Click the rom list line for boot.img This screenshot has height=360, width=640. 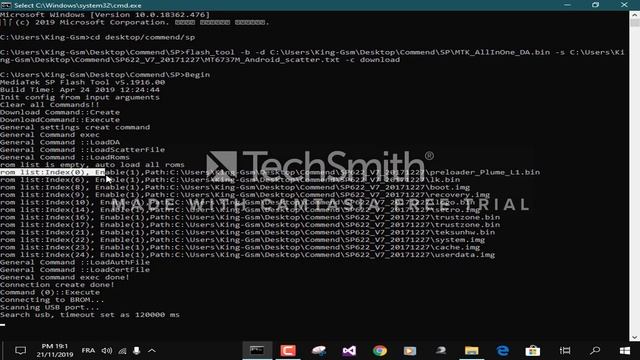(235, 187)
